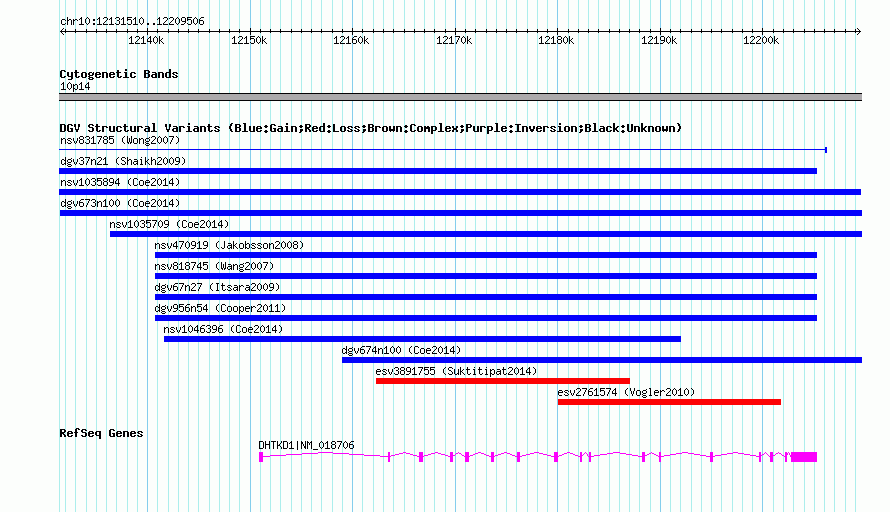
Task: Click the nsv818745 (Wang2007) variant label
Action: pyautogui.click(x=214, y=266)
